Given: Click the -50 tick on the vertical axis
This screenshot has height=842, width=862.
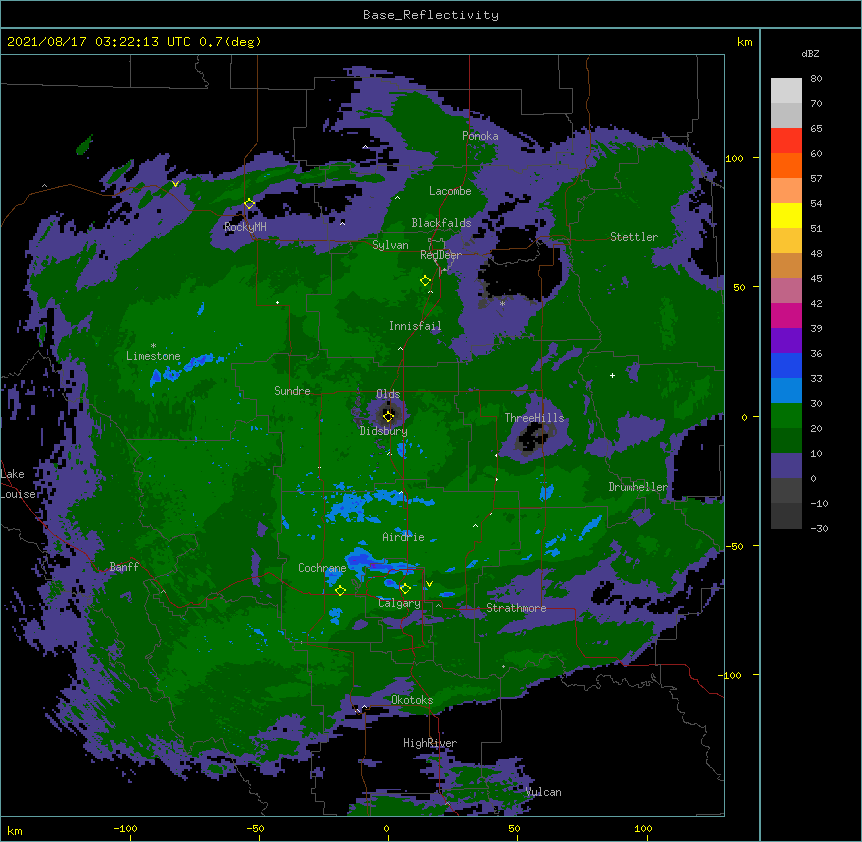Looking at the screenshot, I should (734, 546).
